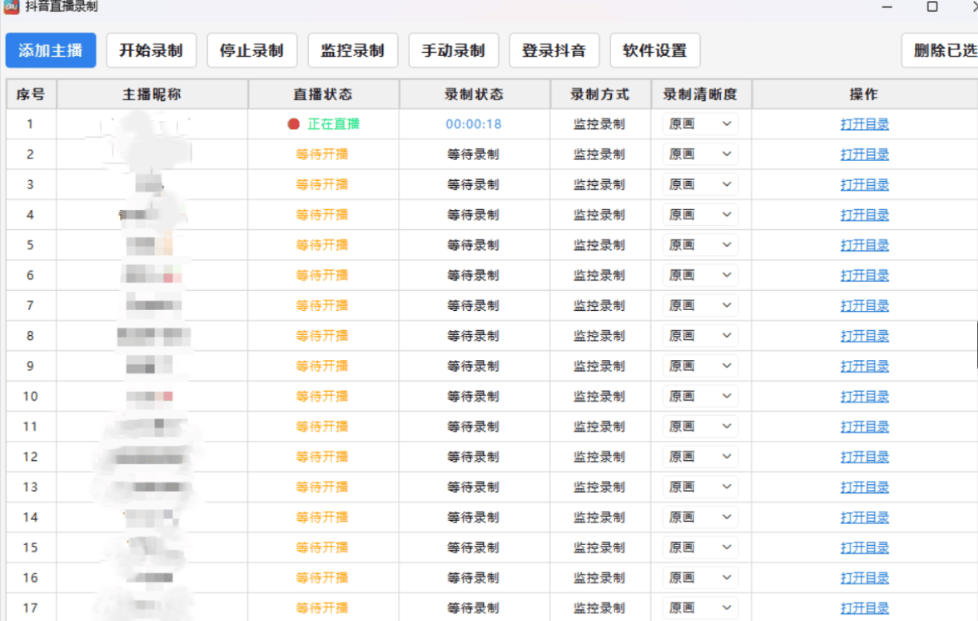The width and height of the screenshot is (978, 621).
Task: Click the app icon in title bar
Action: point(11,6)
